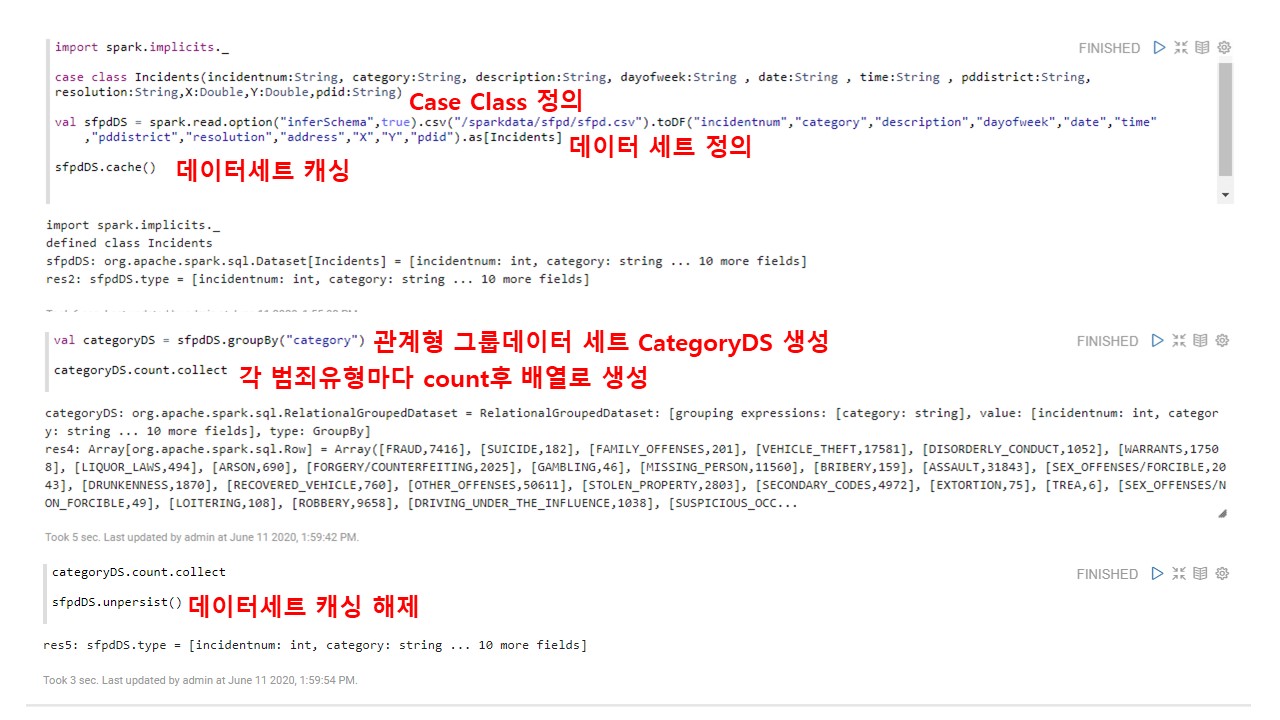The height and width of the screenshot is (720, 1280).
Task: Click the editor scrollbar down arrow
Action: (1226, 195)
